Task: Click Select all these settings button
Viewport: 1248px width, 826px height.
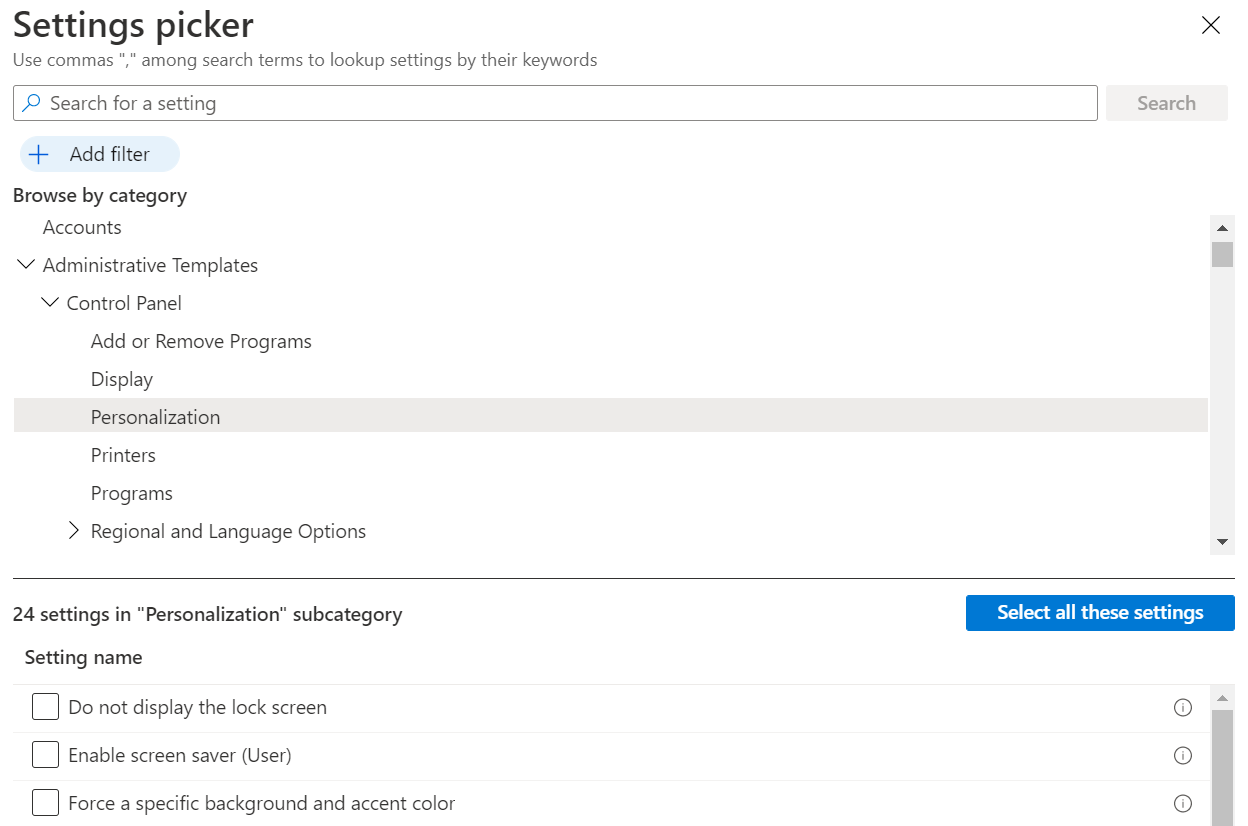Action: tap(1100, 613)
